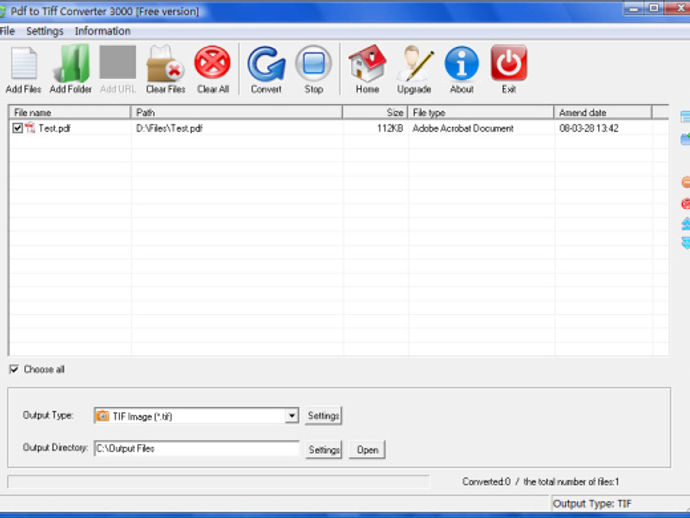Click the blue double up-arrow icon
Image resolution: width=690 pixels, height=518 pixels.
pos(686,224)
